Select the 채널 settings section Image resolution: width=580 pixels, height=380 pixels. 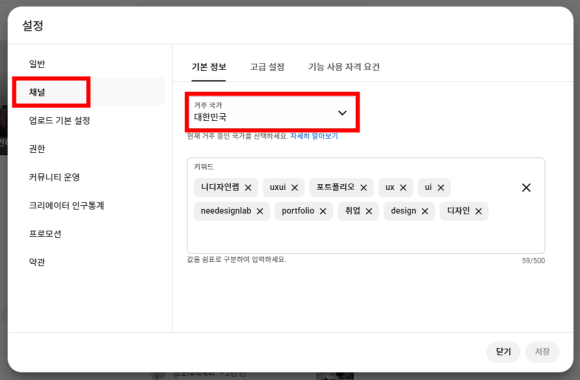(x=88, y=92)
